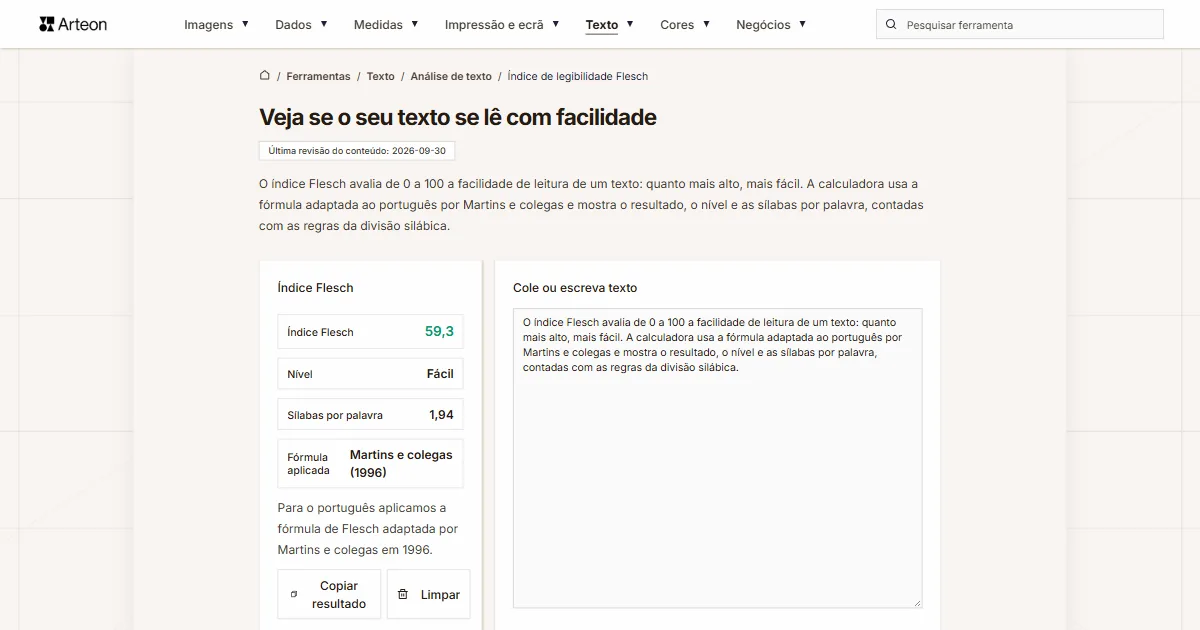1200x630 pixels.
Task: Click the explanatory note about Martins formula
Action: 370,528
